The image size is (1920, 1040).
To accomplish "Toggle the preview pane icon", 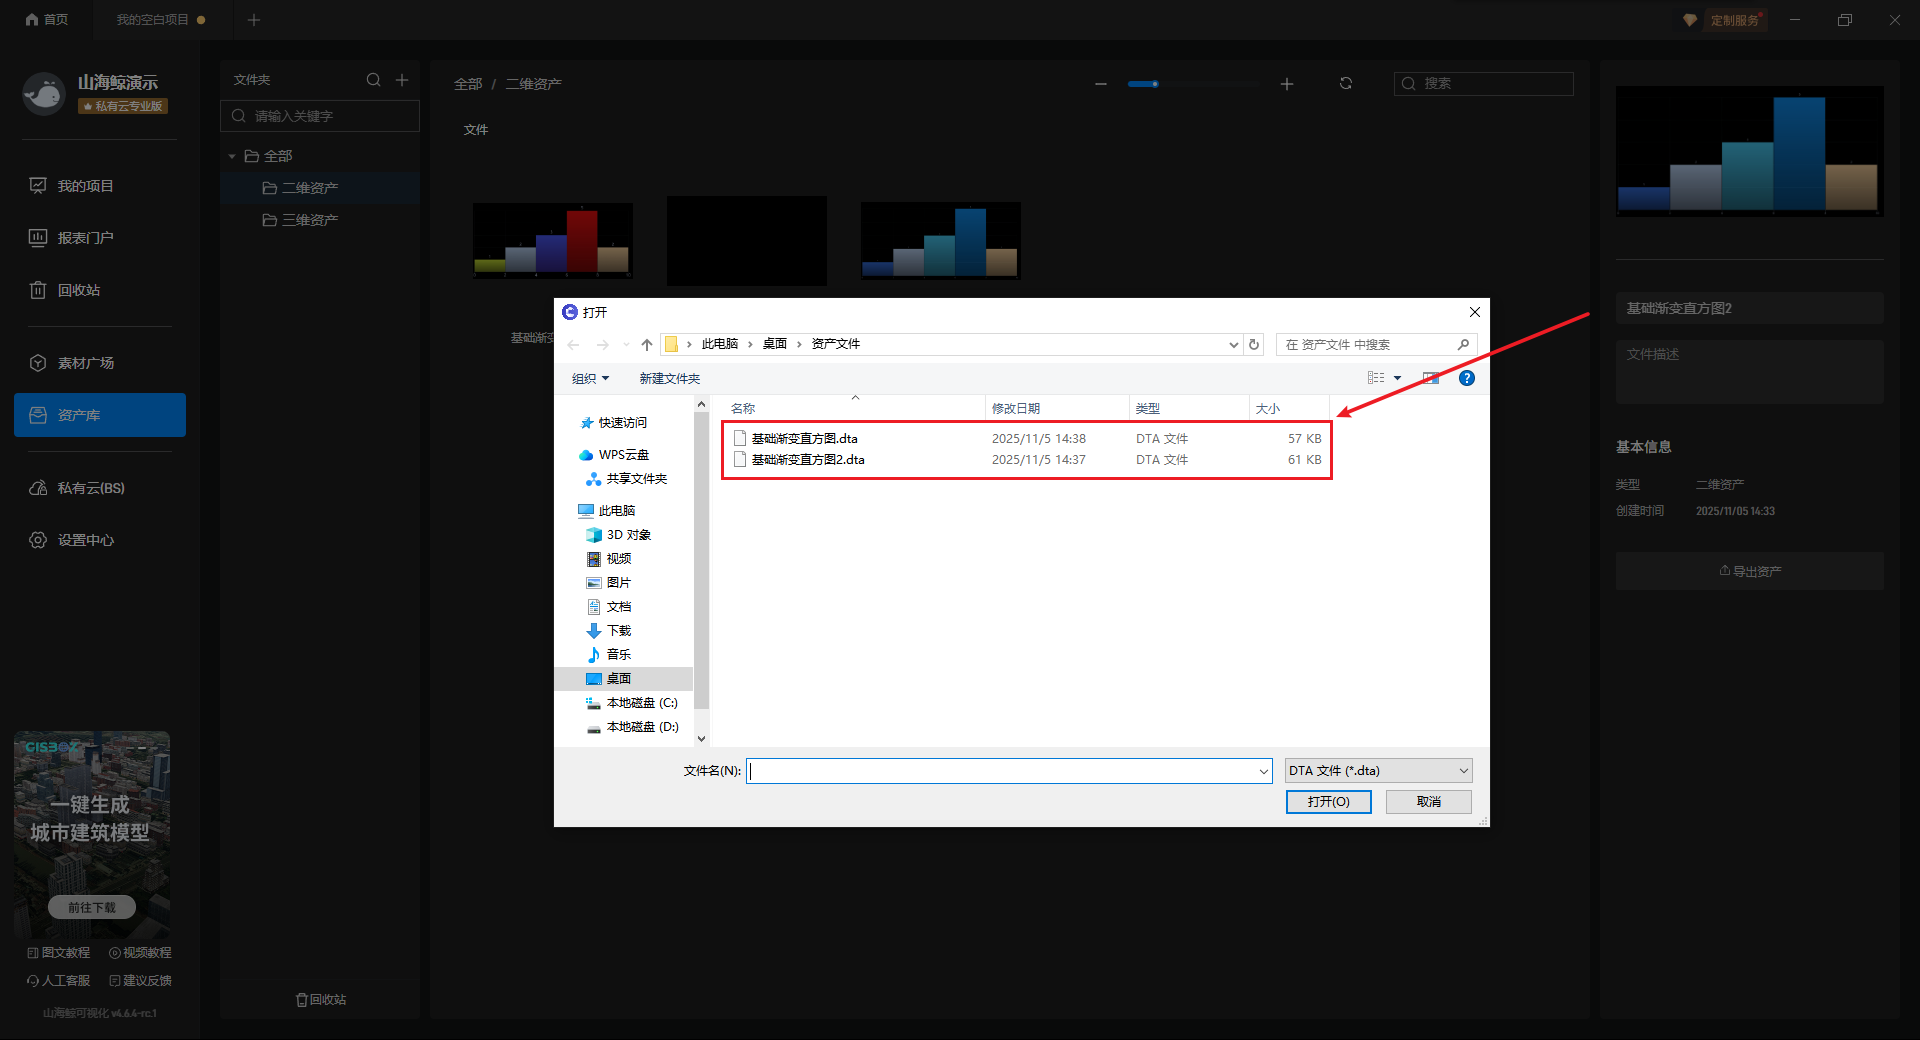I will click(1431, 378).
